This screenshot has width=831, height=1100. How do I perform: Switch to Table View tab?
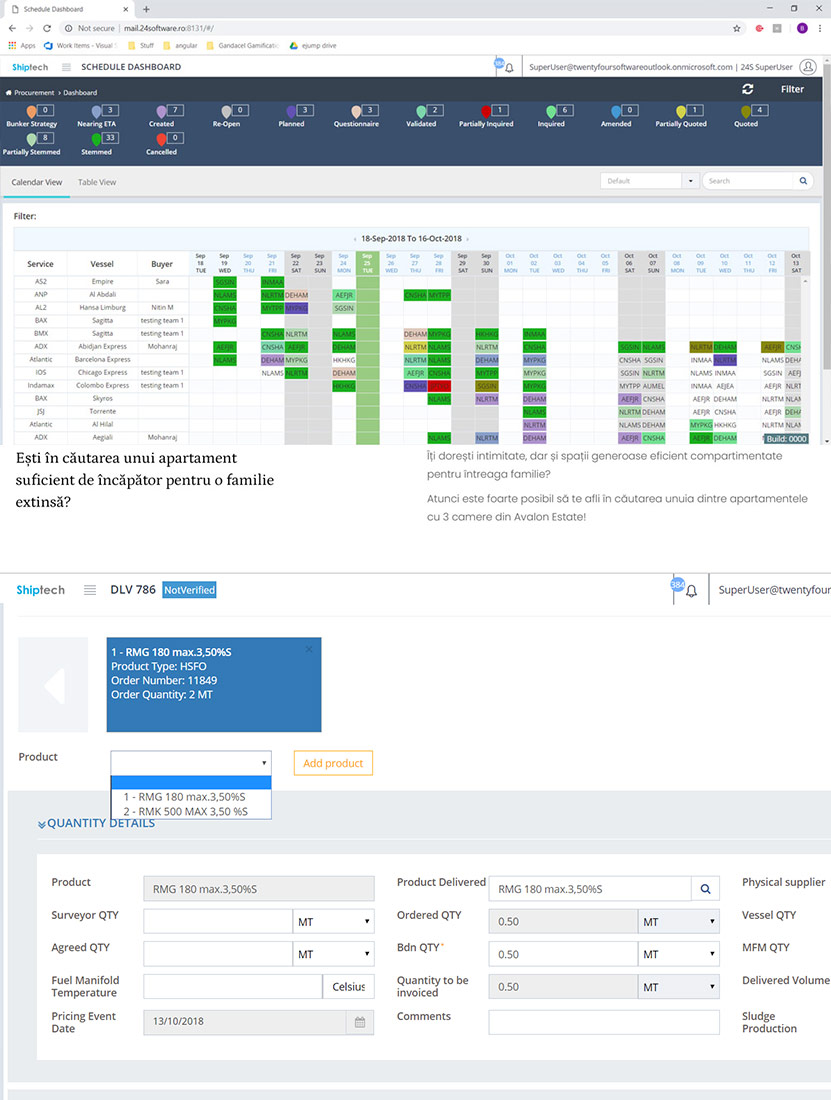[97, 182]
